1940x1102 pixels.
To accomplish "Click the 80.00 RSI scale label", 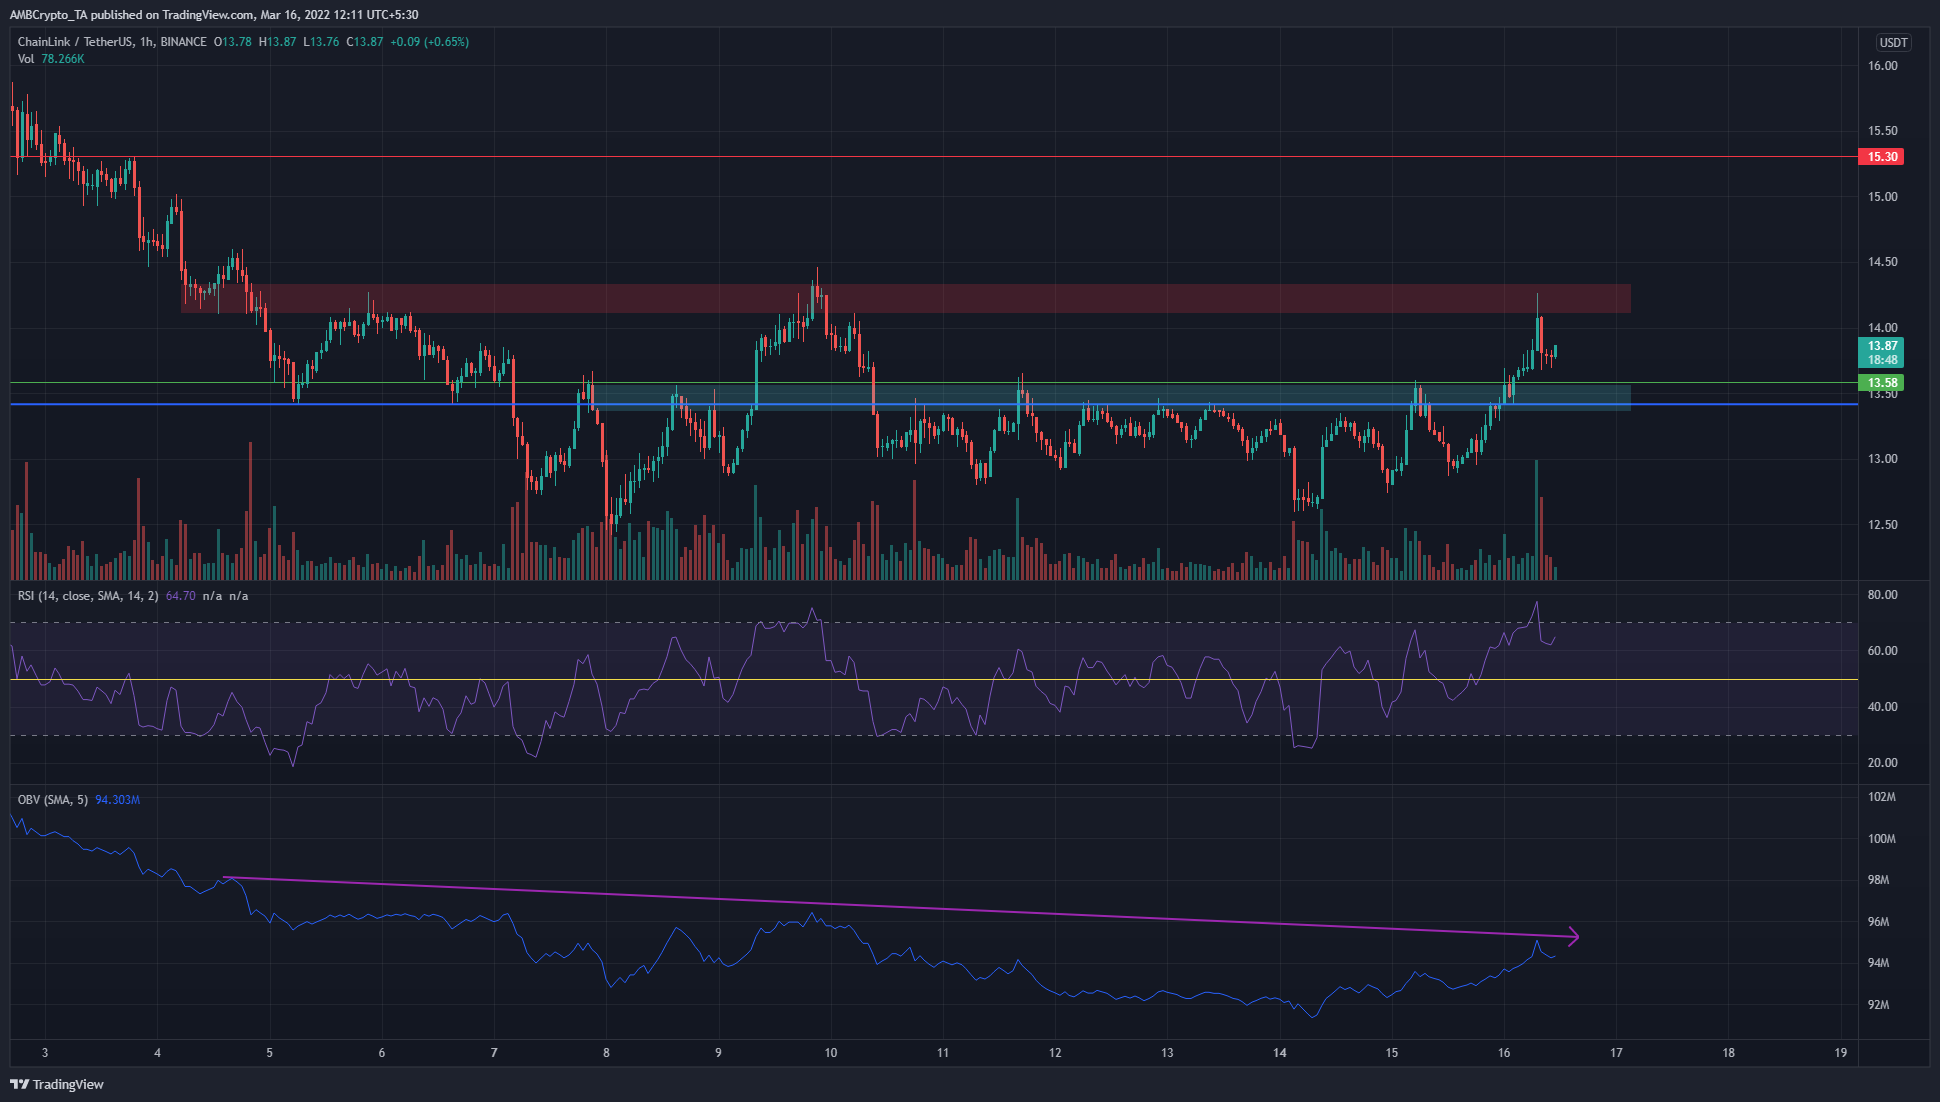I will pyautogui.click(x=1883, y=595).
